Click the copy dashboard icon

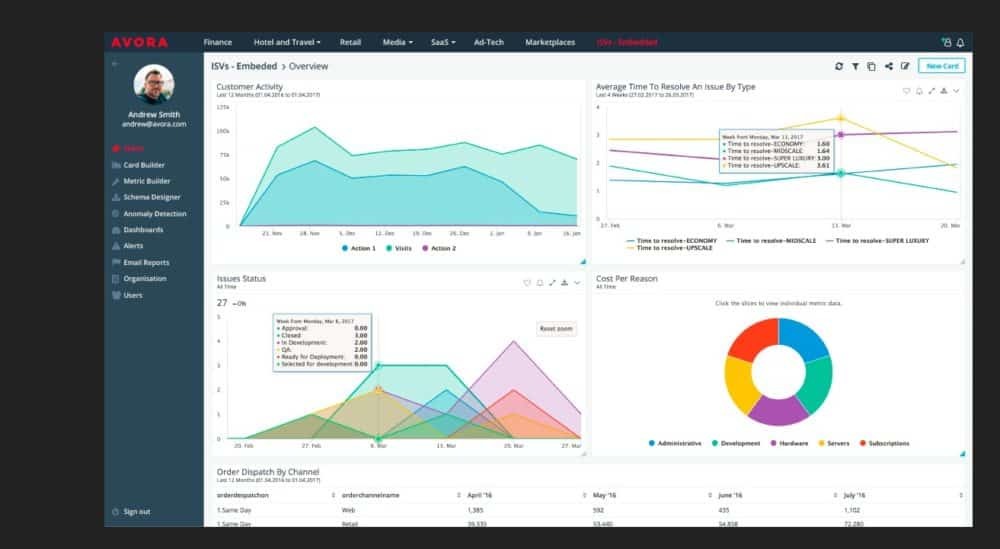pos(871,66)
